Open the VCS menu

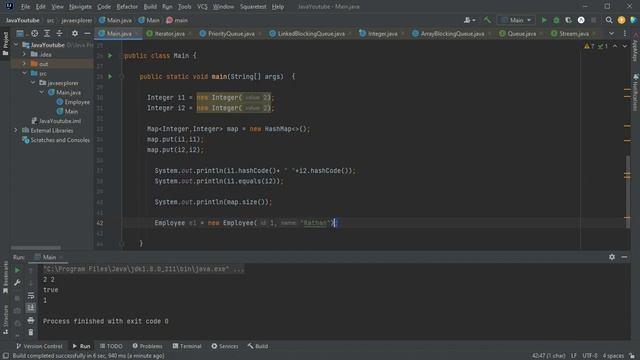pyautogui.click(x=202, y=7)
